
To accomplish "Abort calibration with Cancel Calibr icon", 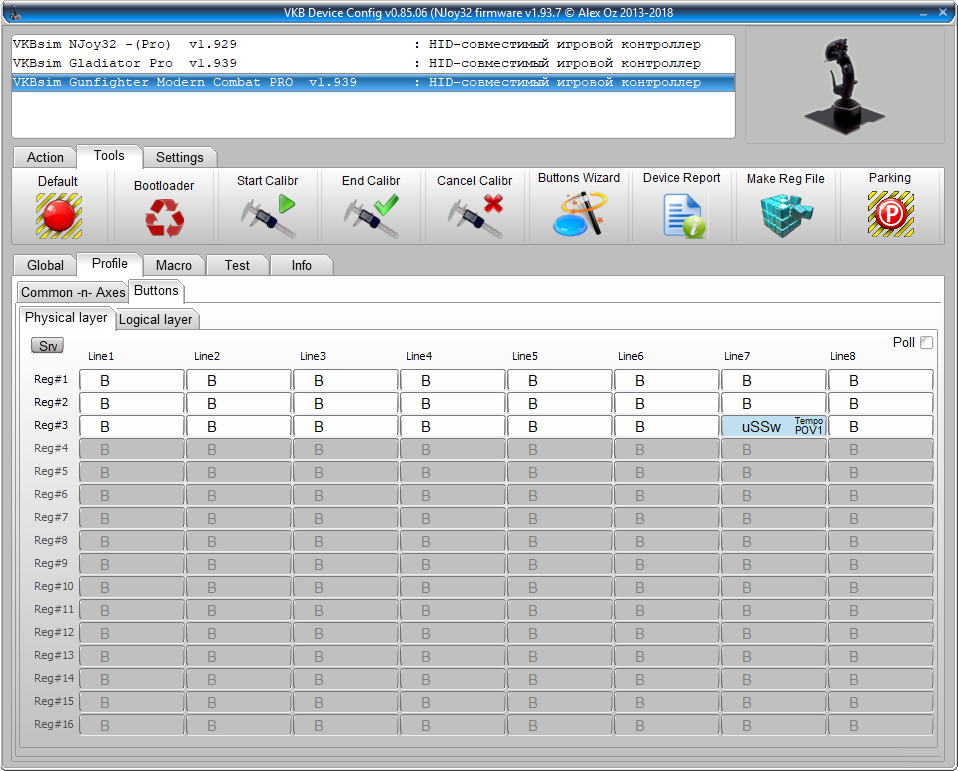I will [475, 216].
